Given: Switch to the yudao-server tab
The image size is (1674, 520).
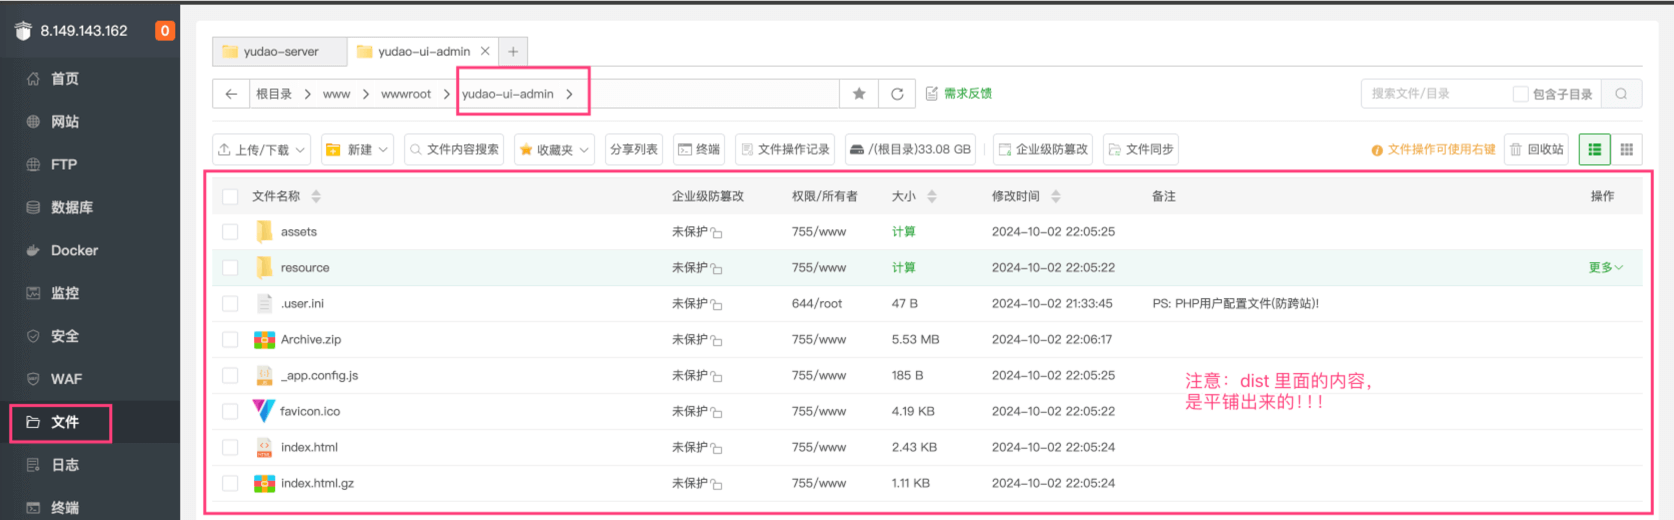Looking at the screenshot, I should coord(280,52).
